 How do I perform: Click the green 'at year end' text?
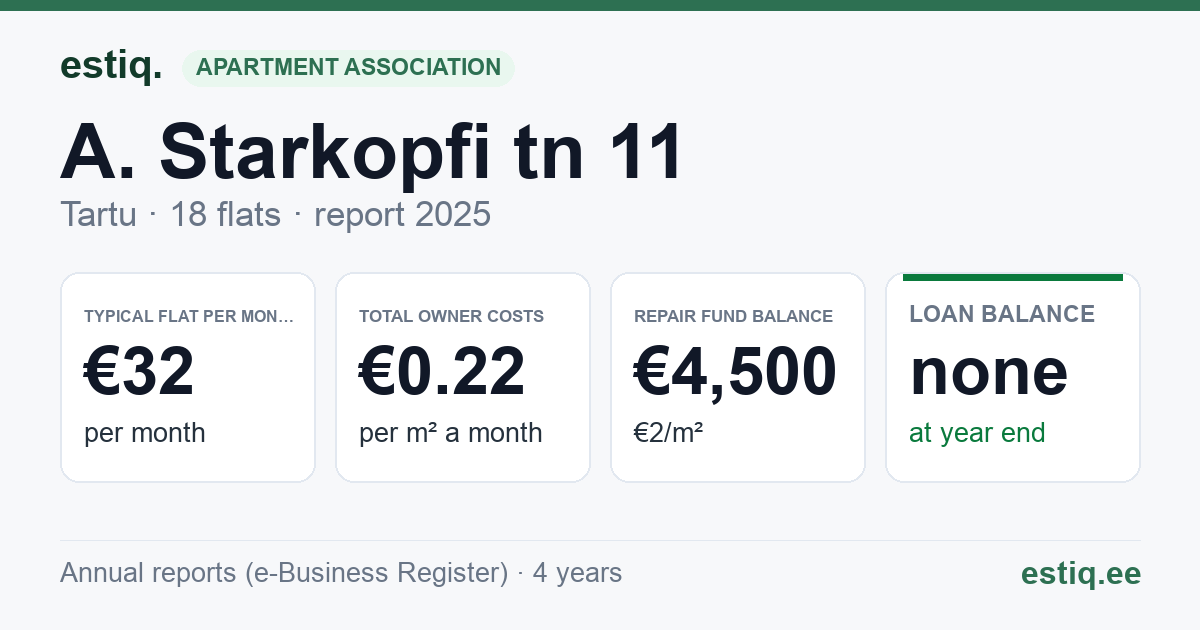977,433
